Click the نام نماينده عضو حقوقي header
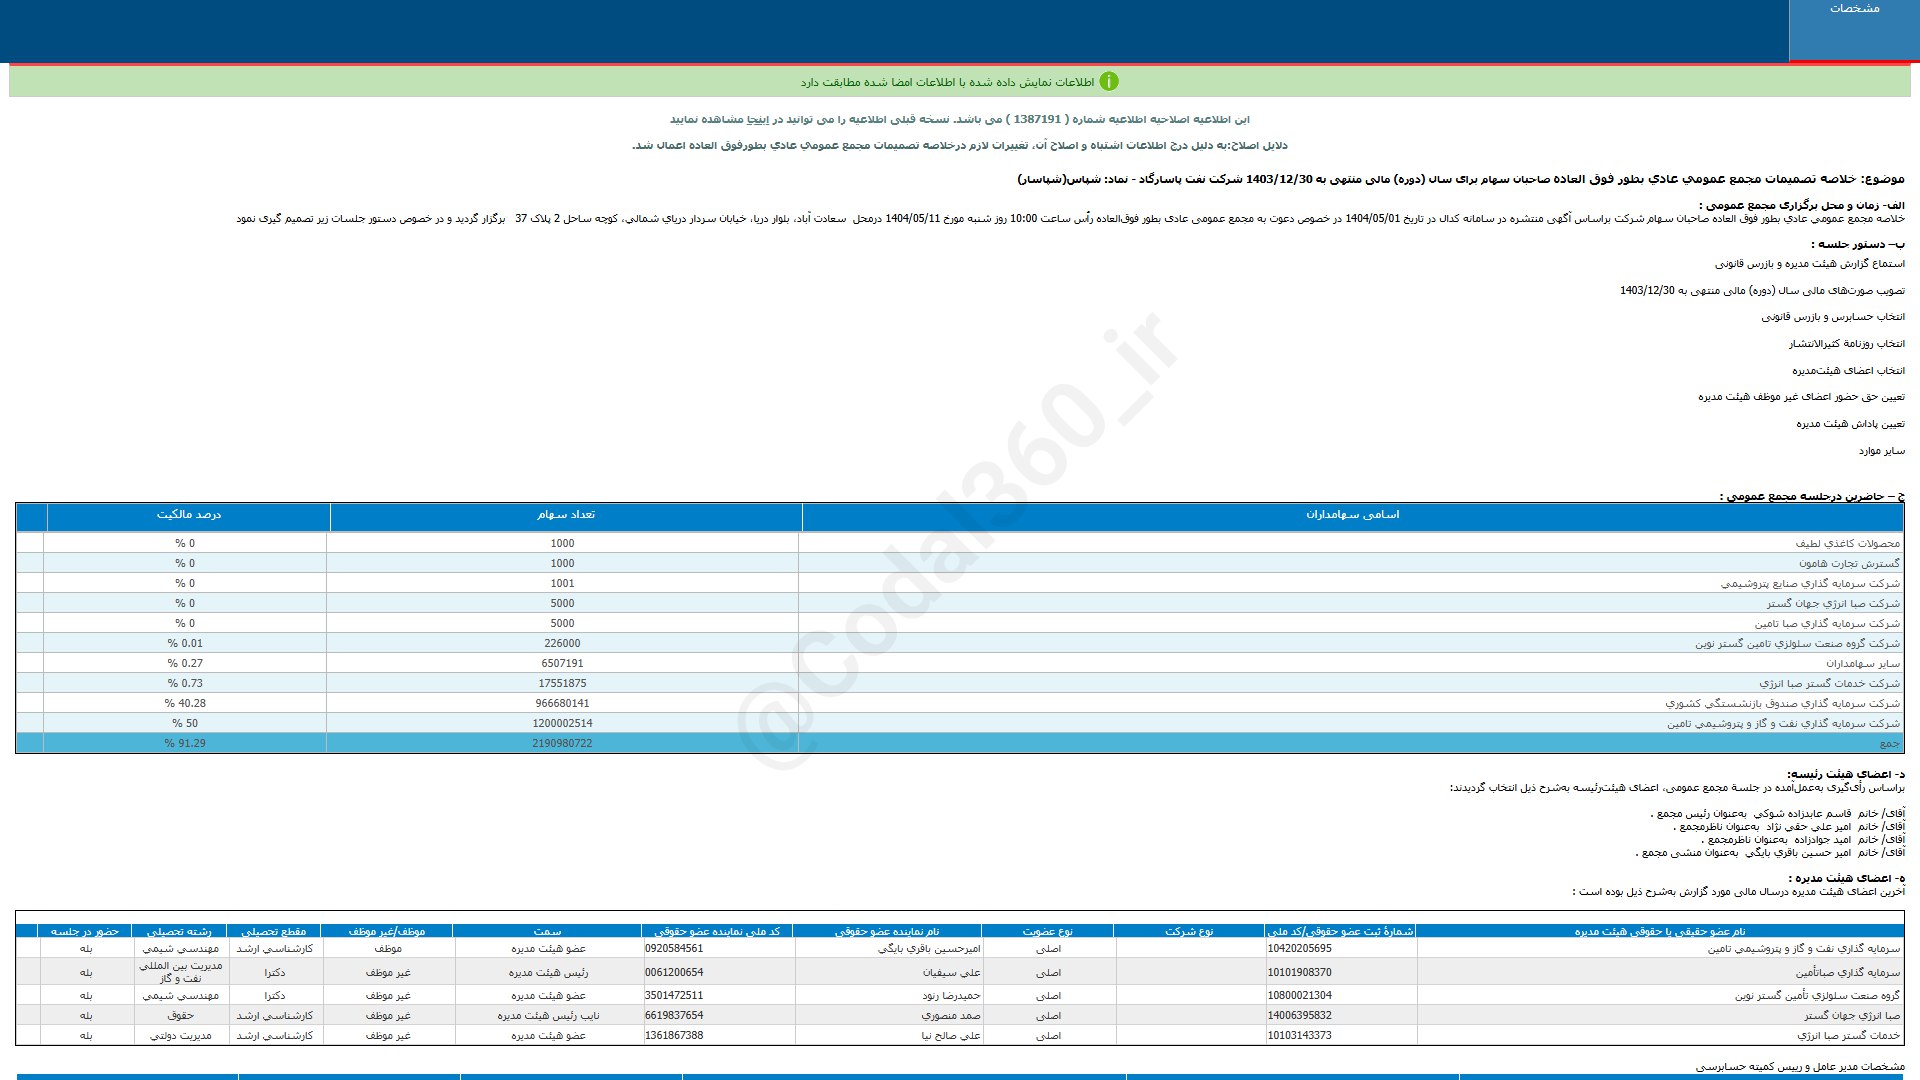The height and width of the screenshot is (1080, 1920). (x=887, y=931)
